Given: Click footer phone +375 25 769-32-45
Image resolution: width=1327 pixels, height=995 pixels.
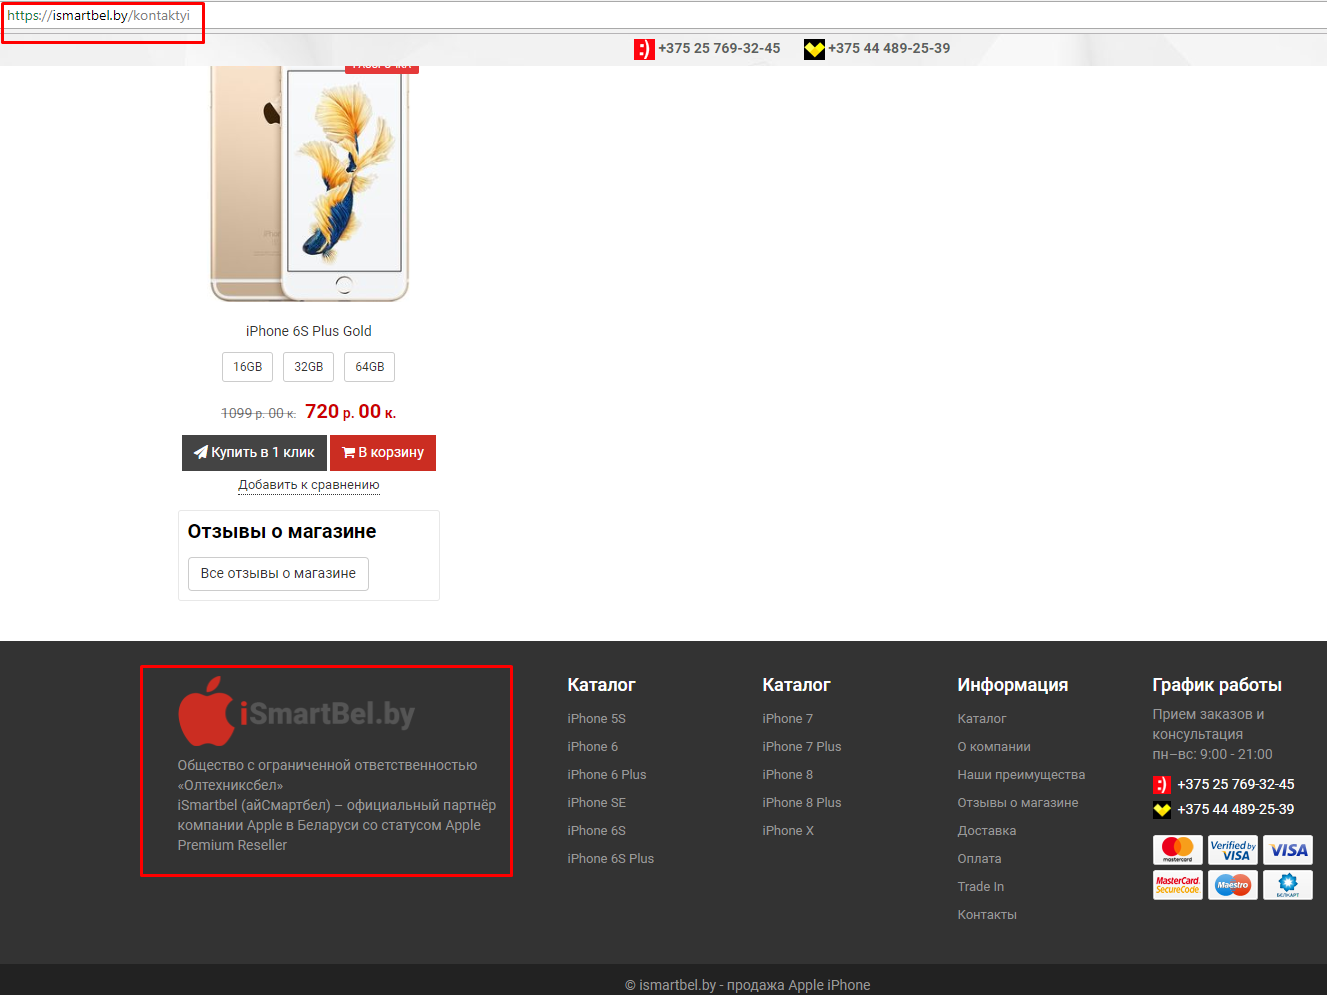Looking at the screenshot, I should (1236, 785).
